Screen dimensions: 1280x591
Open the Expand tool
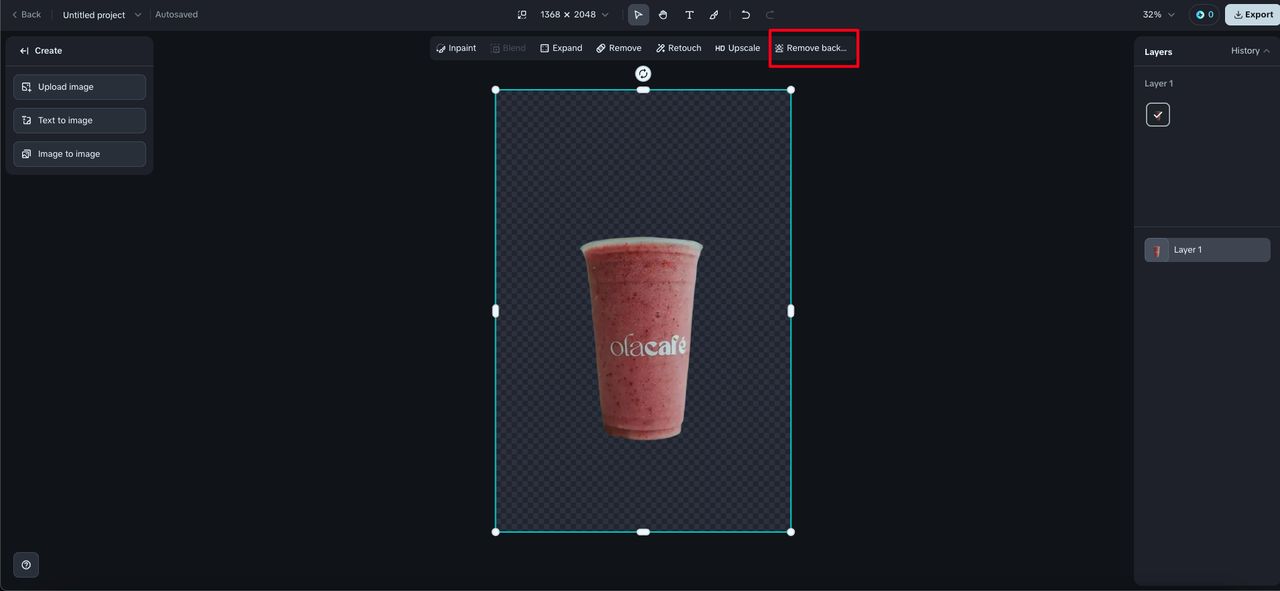tap(561, 48)
